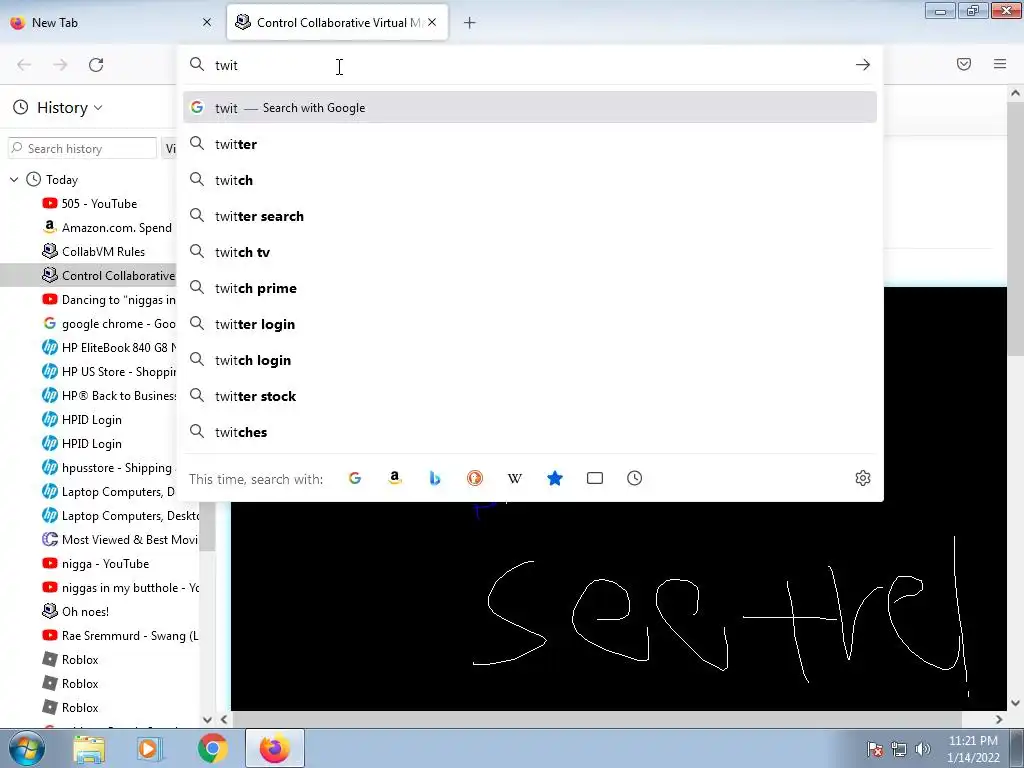
Task: Open File Explorer from the taskbar
Action: click(89, 748)
